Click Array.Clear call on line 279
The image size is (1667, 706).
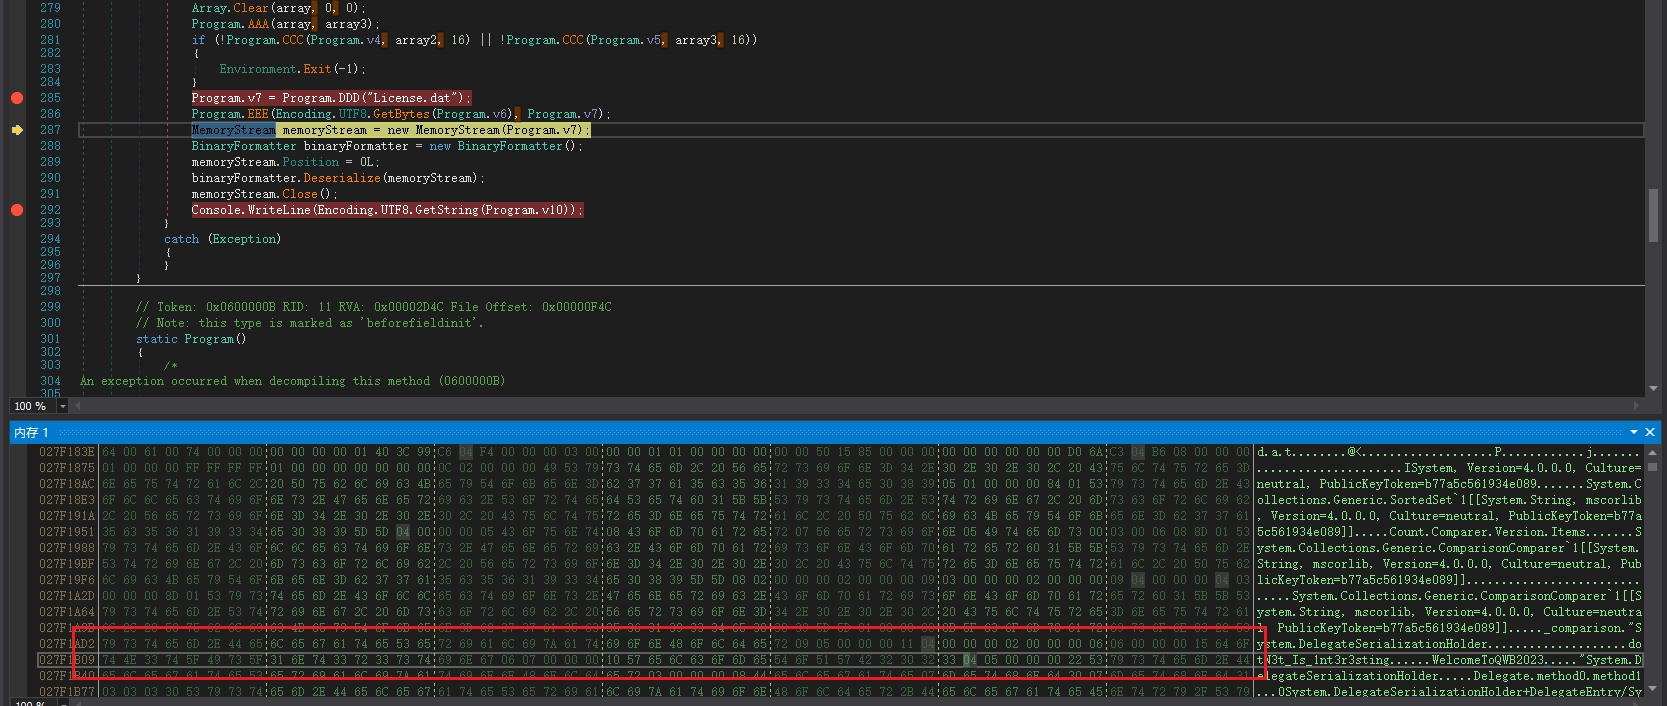[x=279, y=8]
